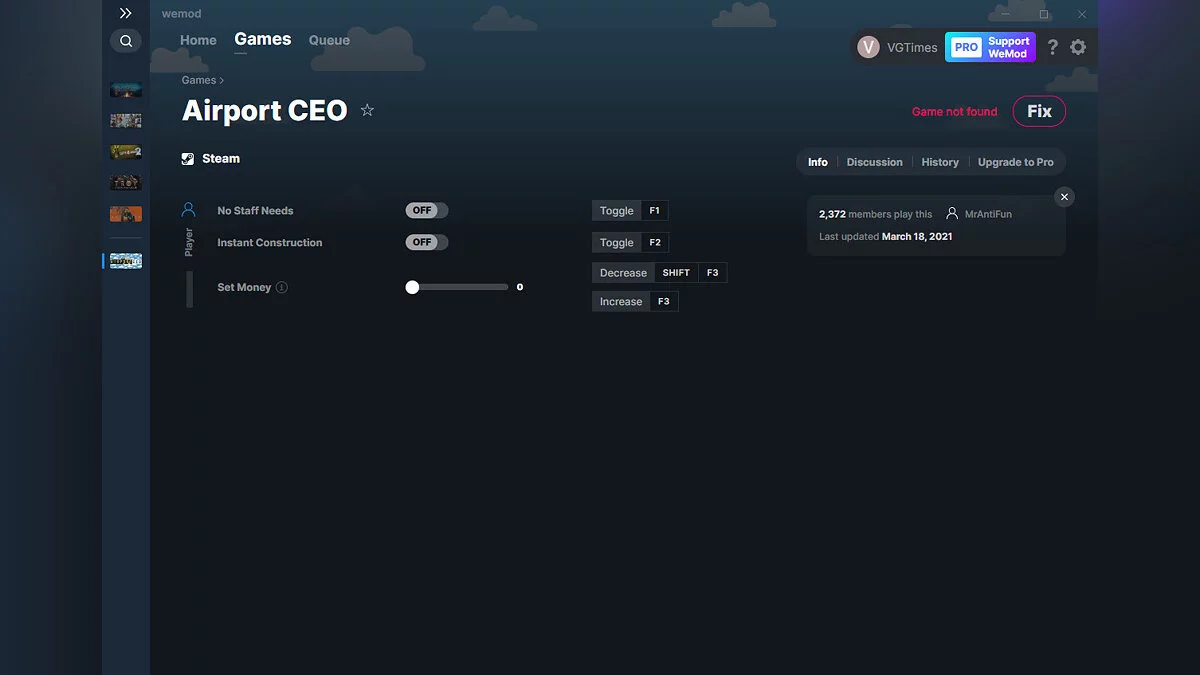Image resolution: width=1200 pixels, height=675 pixels.
Task: Select the Info tab
Action: (818, 162)
